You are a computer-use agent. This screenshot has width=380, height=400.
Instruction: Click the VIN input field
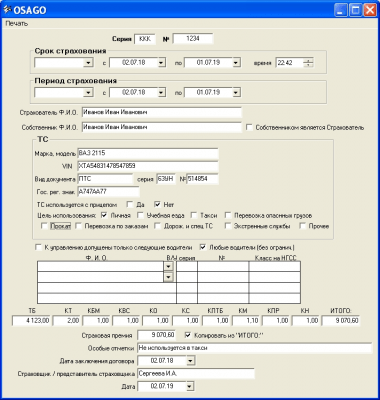[x=148, y=166]
